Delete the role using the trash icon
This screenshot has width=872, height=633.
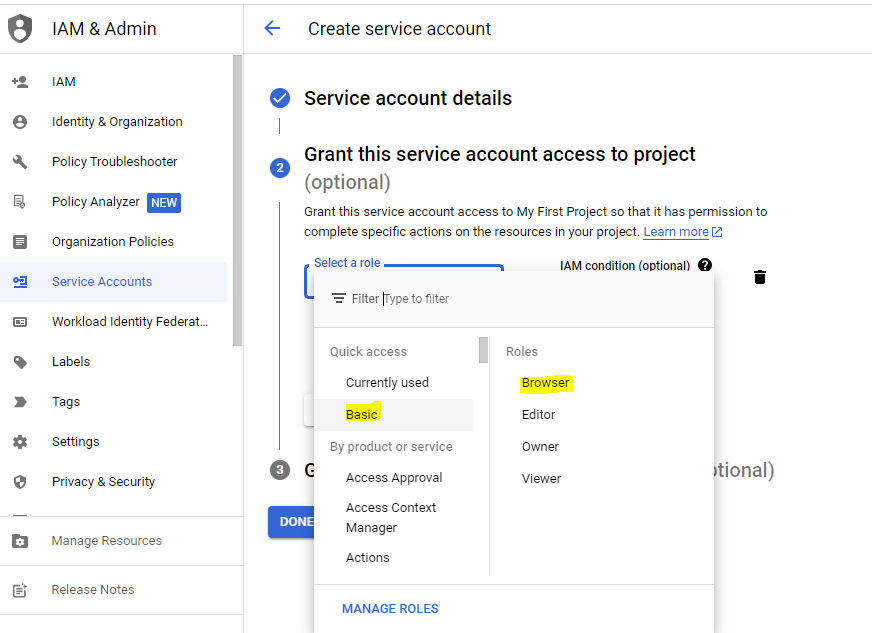click(760, 277)
